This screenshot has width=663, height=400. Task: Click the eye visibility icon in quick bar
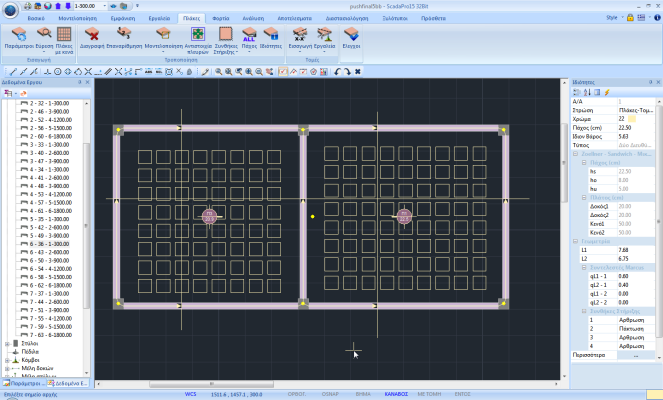click(x=113, y=6)
